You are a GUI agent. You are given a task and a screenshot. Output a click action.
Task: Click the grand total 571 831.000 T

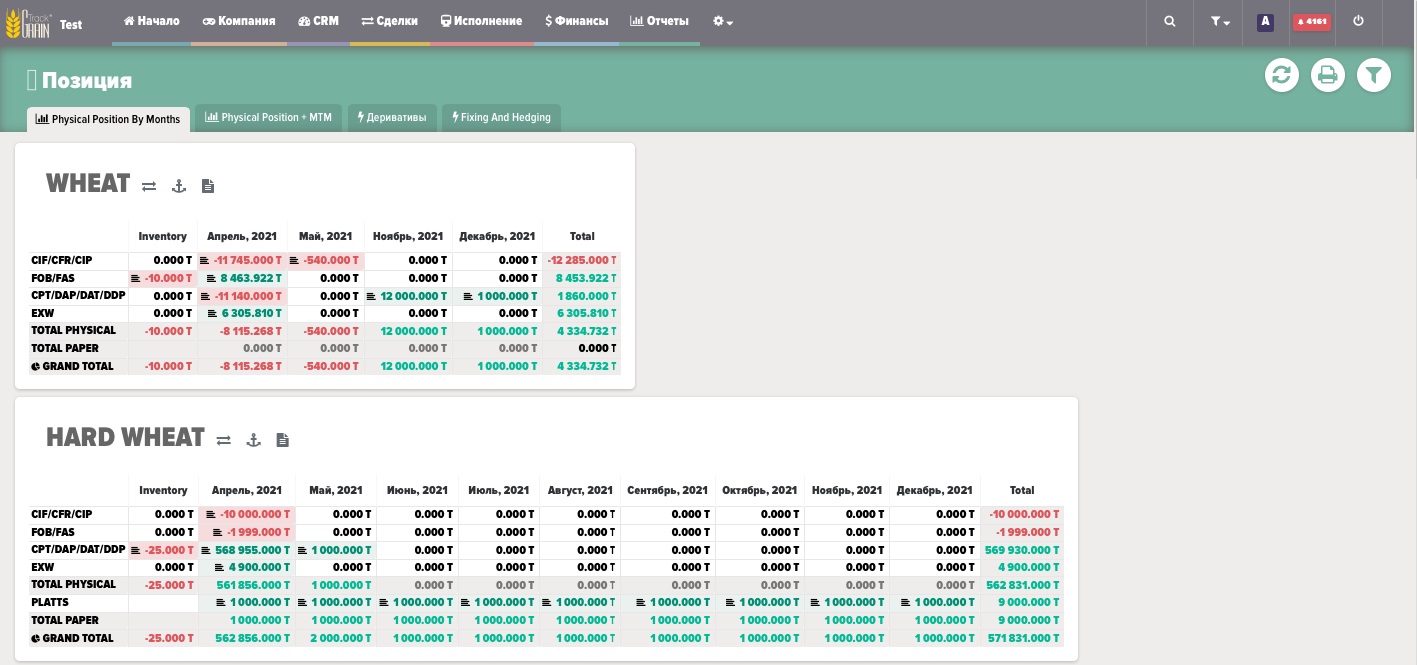(x=1023, y=639)
